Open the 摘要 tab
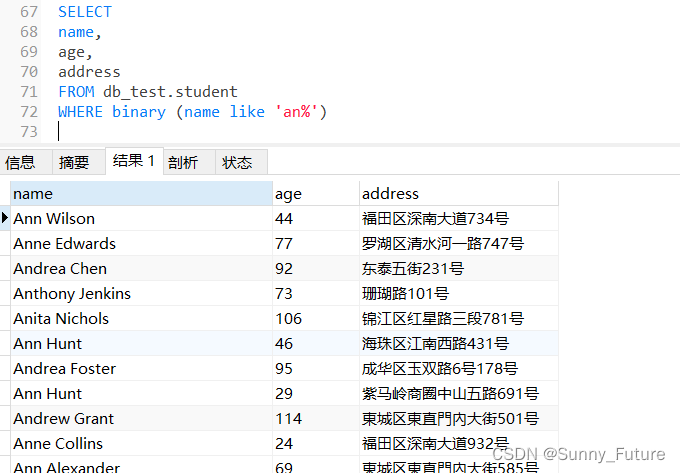This screenshot has width=680, height=473. pos(74,162)
